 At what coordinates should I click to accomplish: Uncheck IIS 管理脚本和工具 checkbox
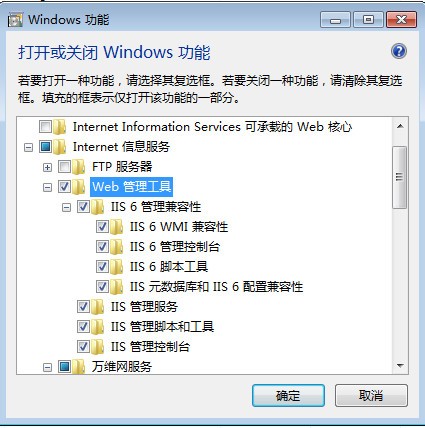click(83, 327)
